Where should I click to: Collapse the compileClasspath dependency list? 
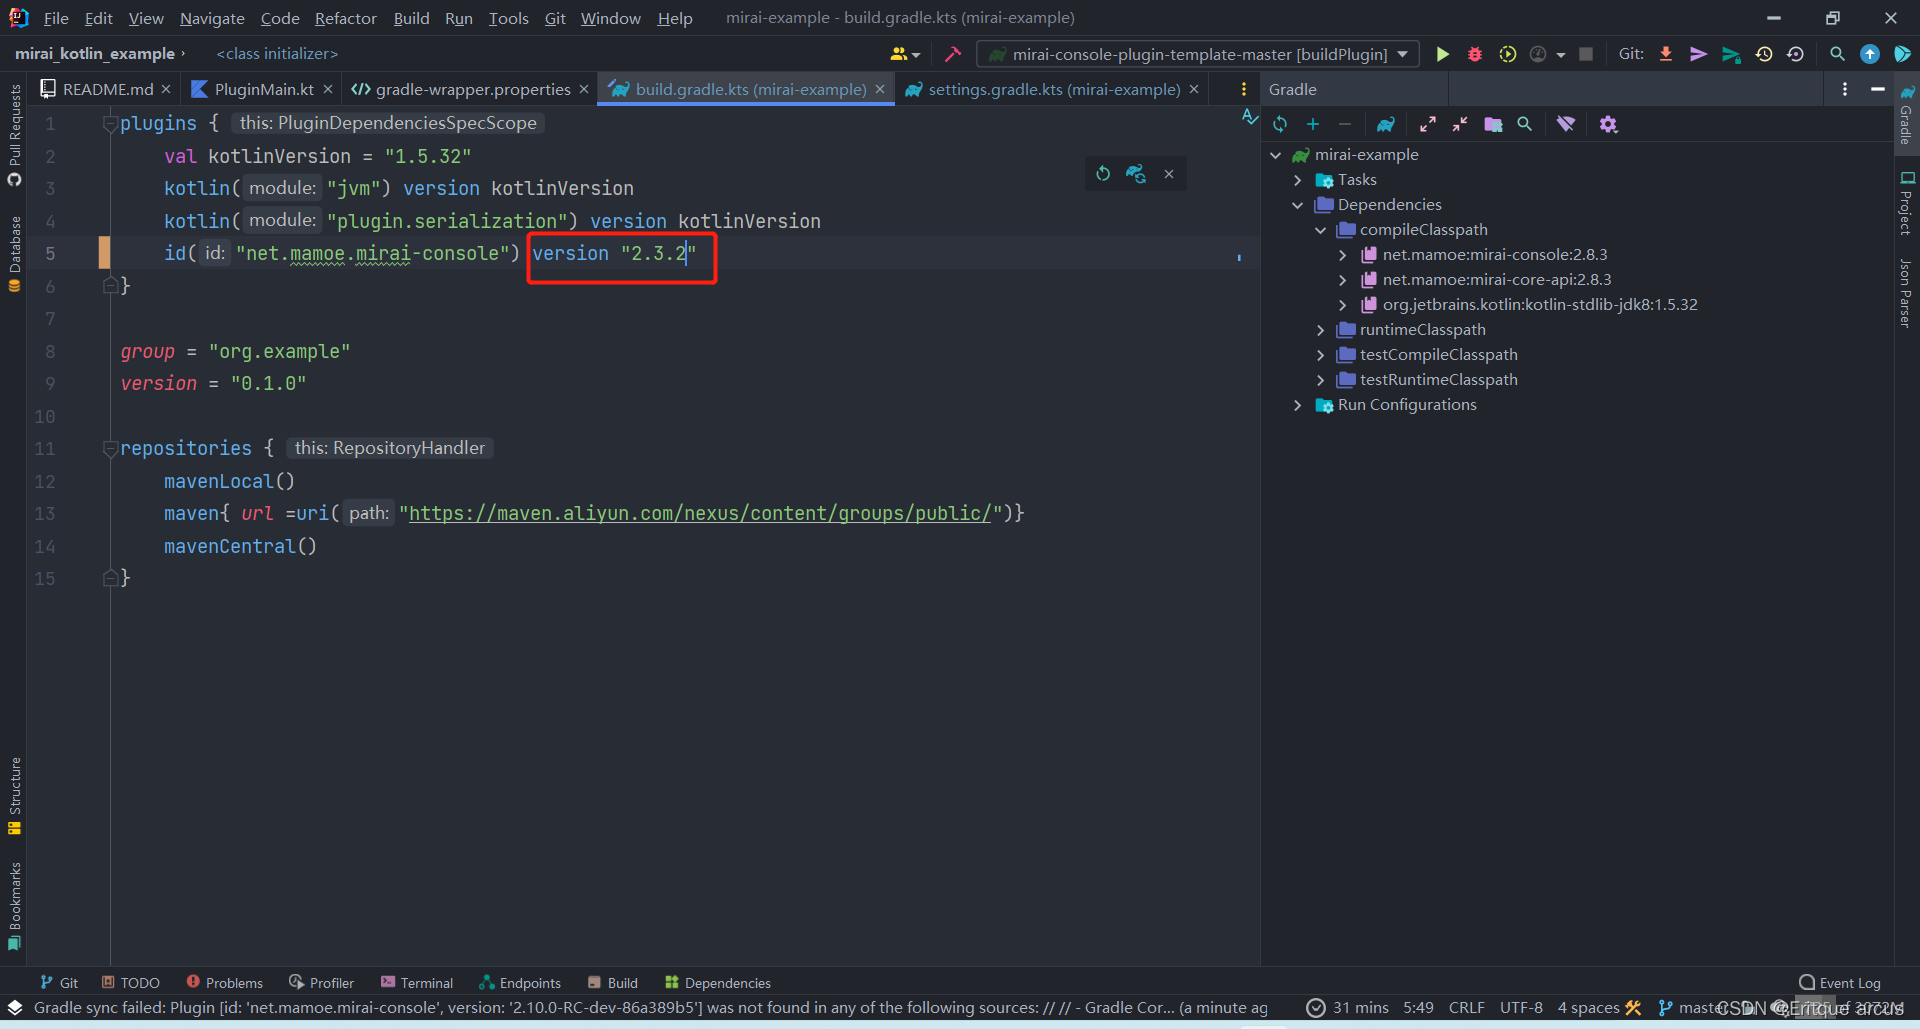pos(1321,229)
